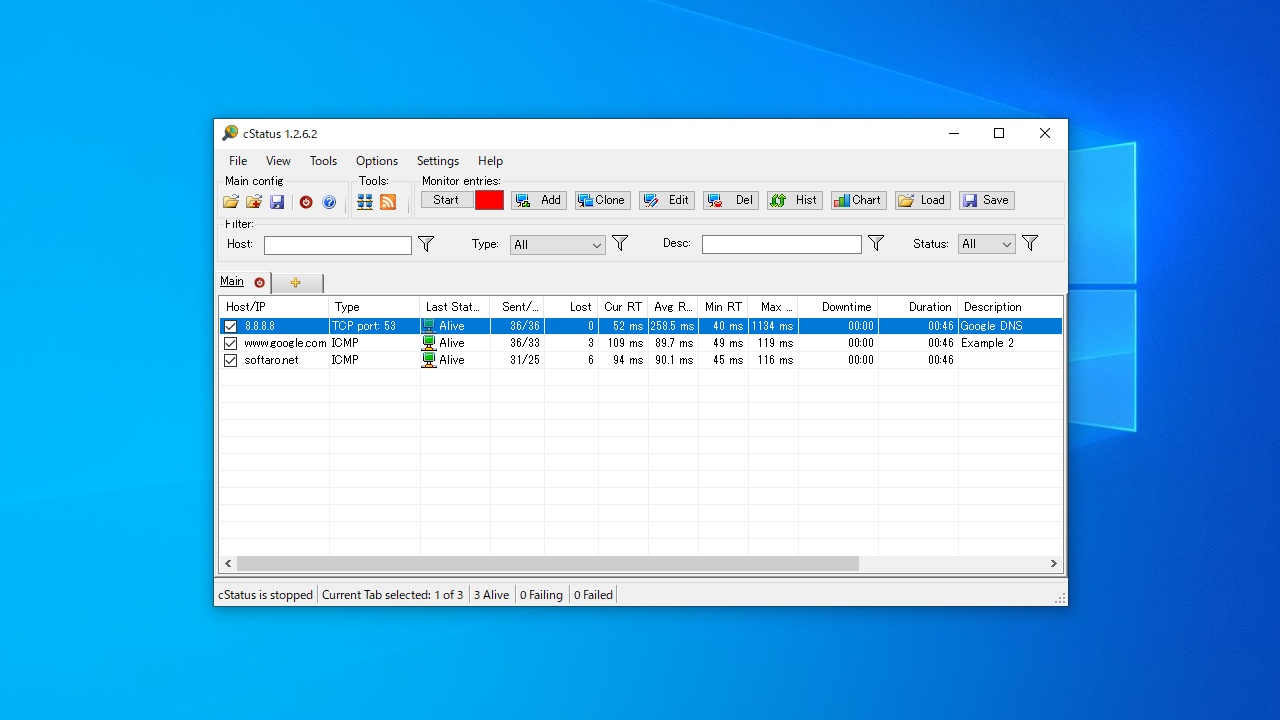Expand the Status filter dropdown

point(1006,245)
